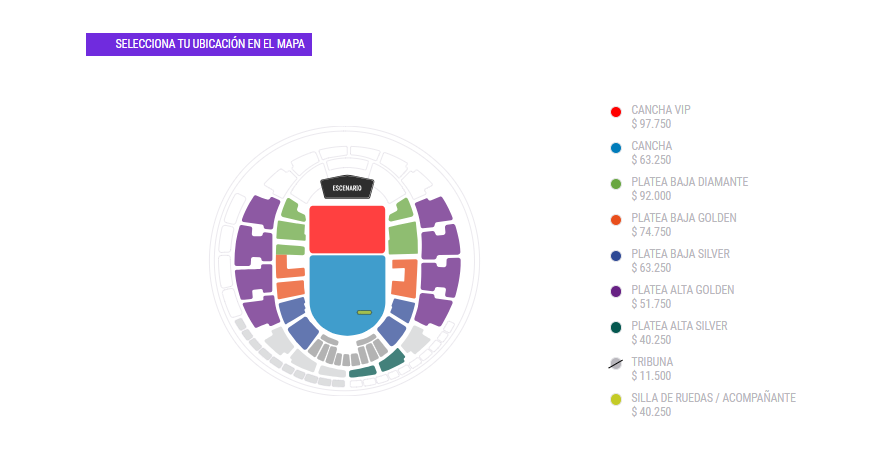Viewport: 892px width, 449px height.
Task: Click the red Cancha VIP legend dot
Action: (616, 111)
